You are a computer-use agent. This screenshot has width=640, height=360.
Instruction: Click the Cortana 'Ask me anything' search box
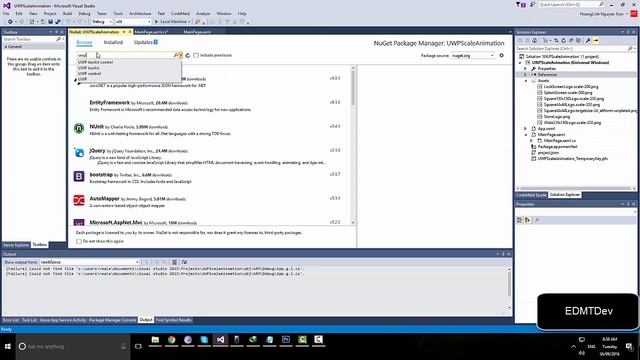[73, 347]
